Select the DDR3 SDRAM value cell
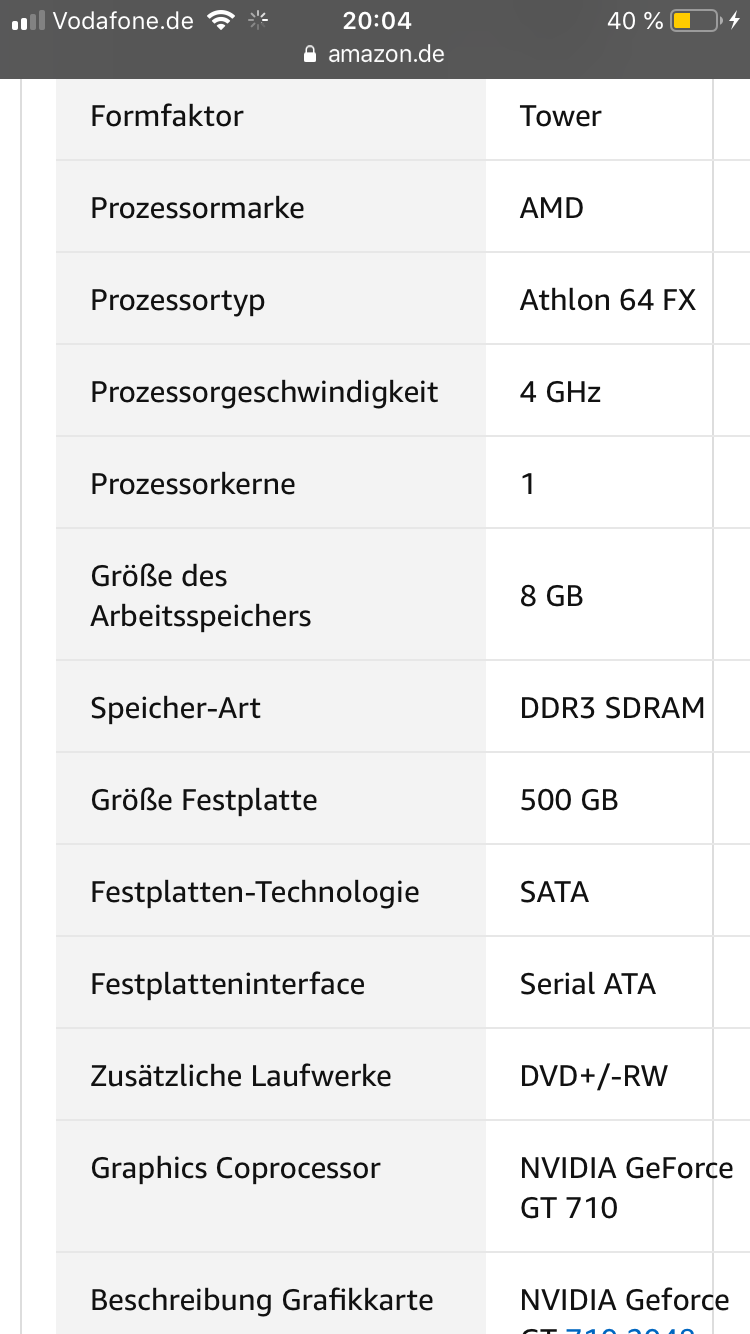This screenshot has height=1334, width=750. [612, 708]
